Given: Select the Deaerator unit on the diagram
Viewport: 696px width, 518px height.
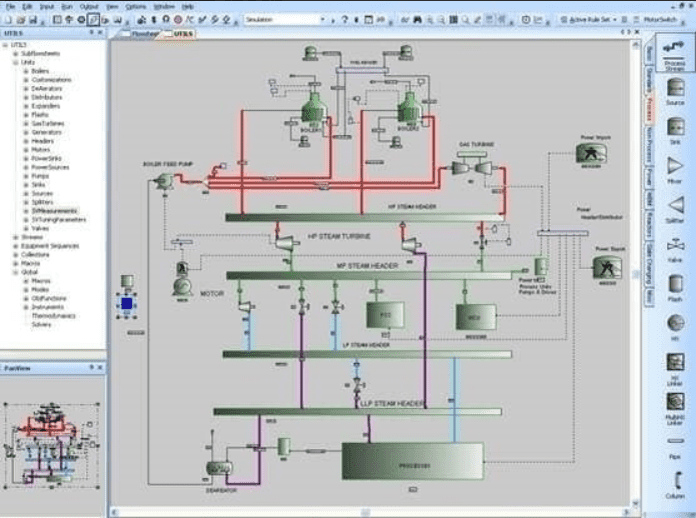Looking at the screenshot, I should pos(218,467).
